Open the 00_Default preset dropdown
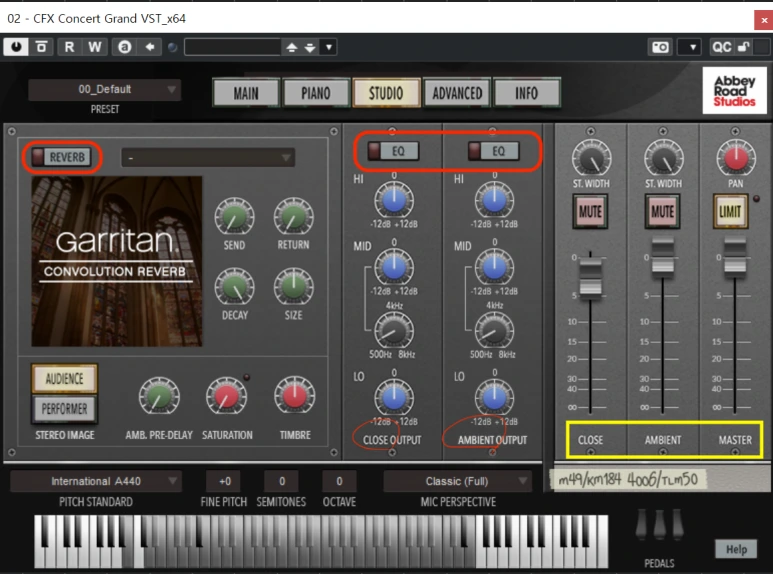Screen dimensions: 773x574 105,89
